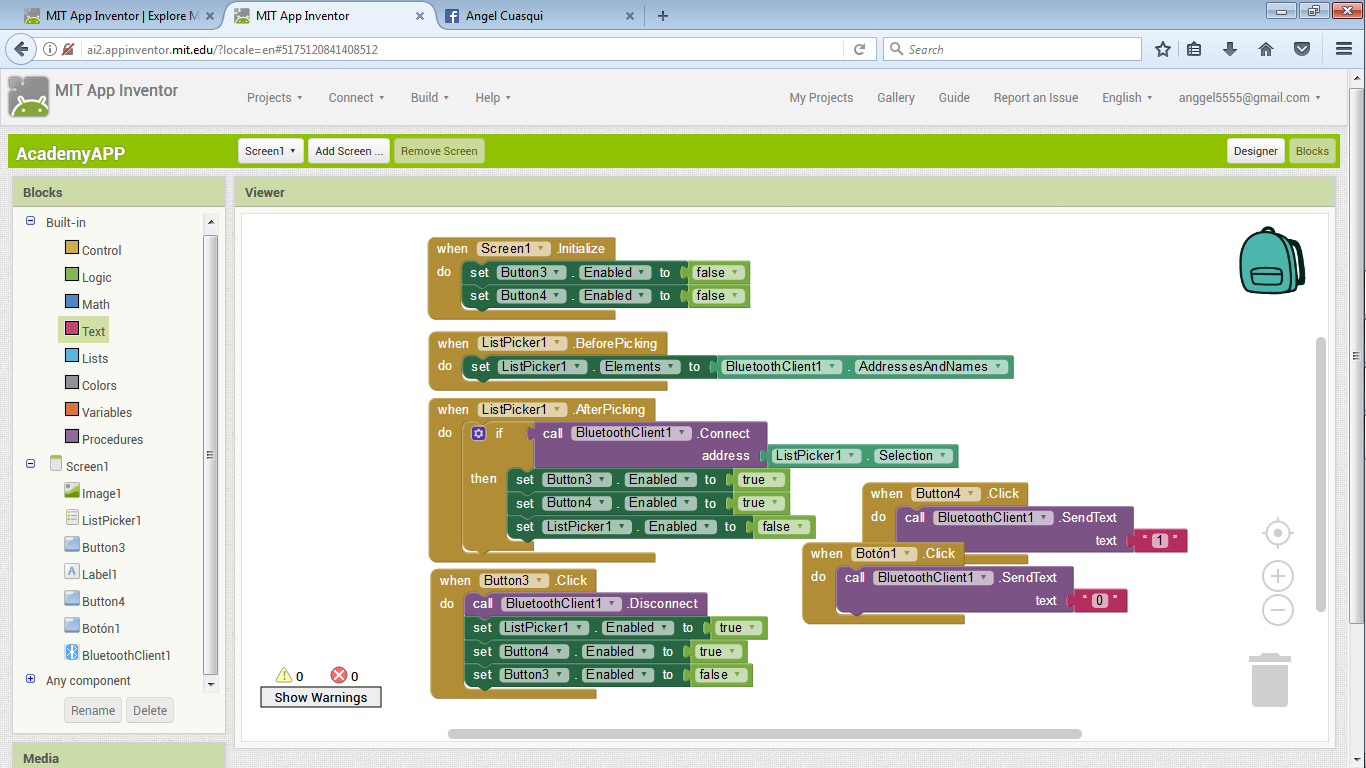Center workspace with the crosshair icon
Image resolution: width=1366 pixels, height=768 pixels.
tap(1278, 533)
